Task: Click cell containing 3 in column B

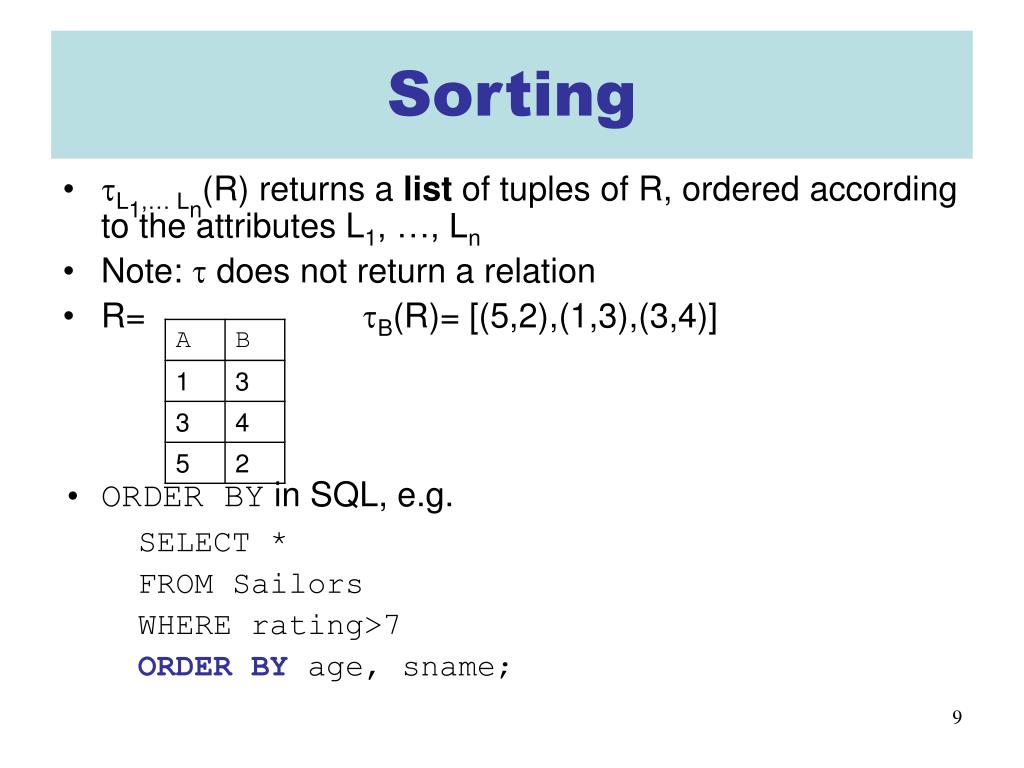Action: tap(255, 381)
